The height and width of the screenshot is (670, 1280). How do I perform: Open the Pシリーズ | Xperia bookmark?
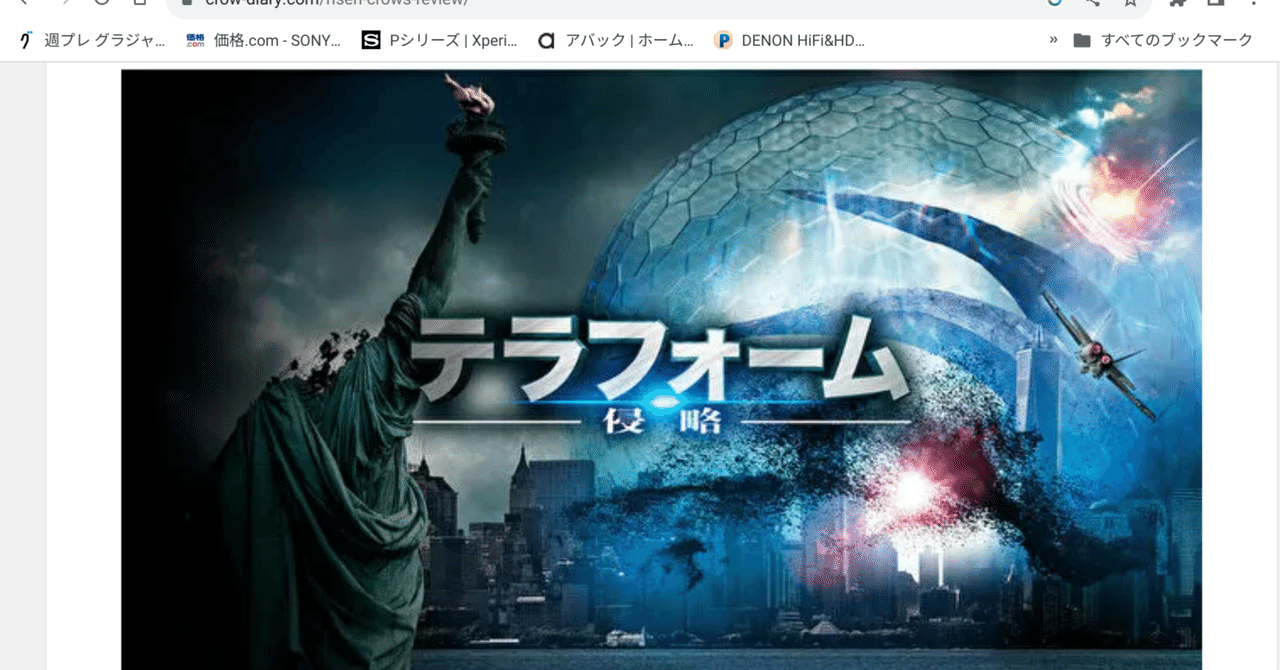(x=440, y=40)
